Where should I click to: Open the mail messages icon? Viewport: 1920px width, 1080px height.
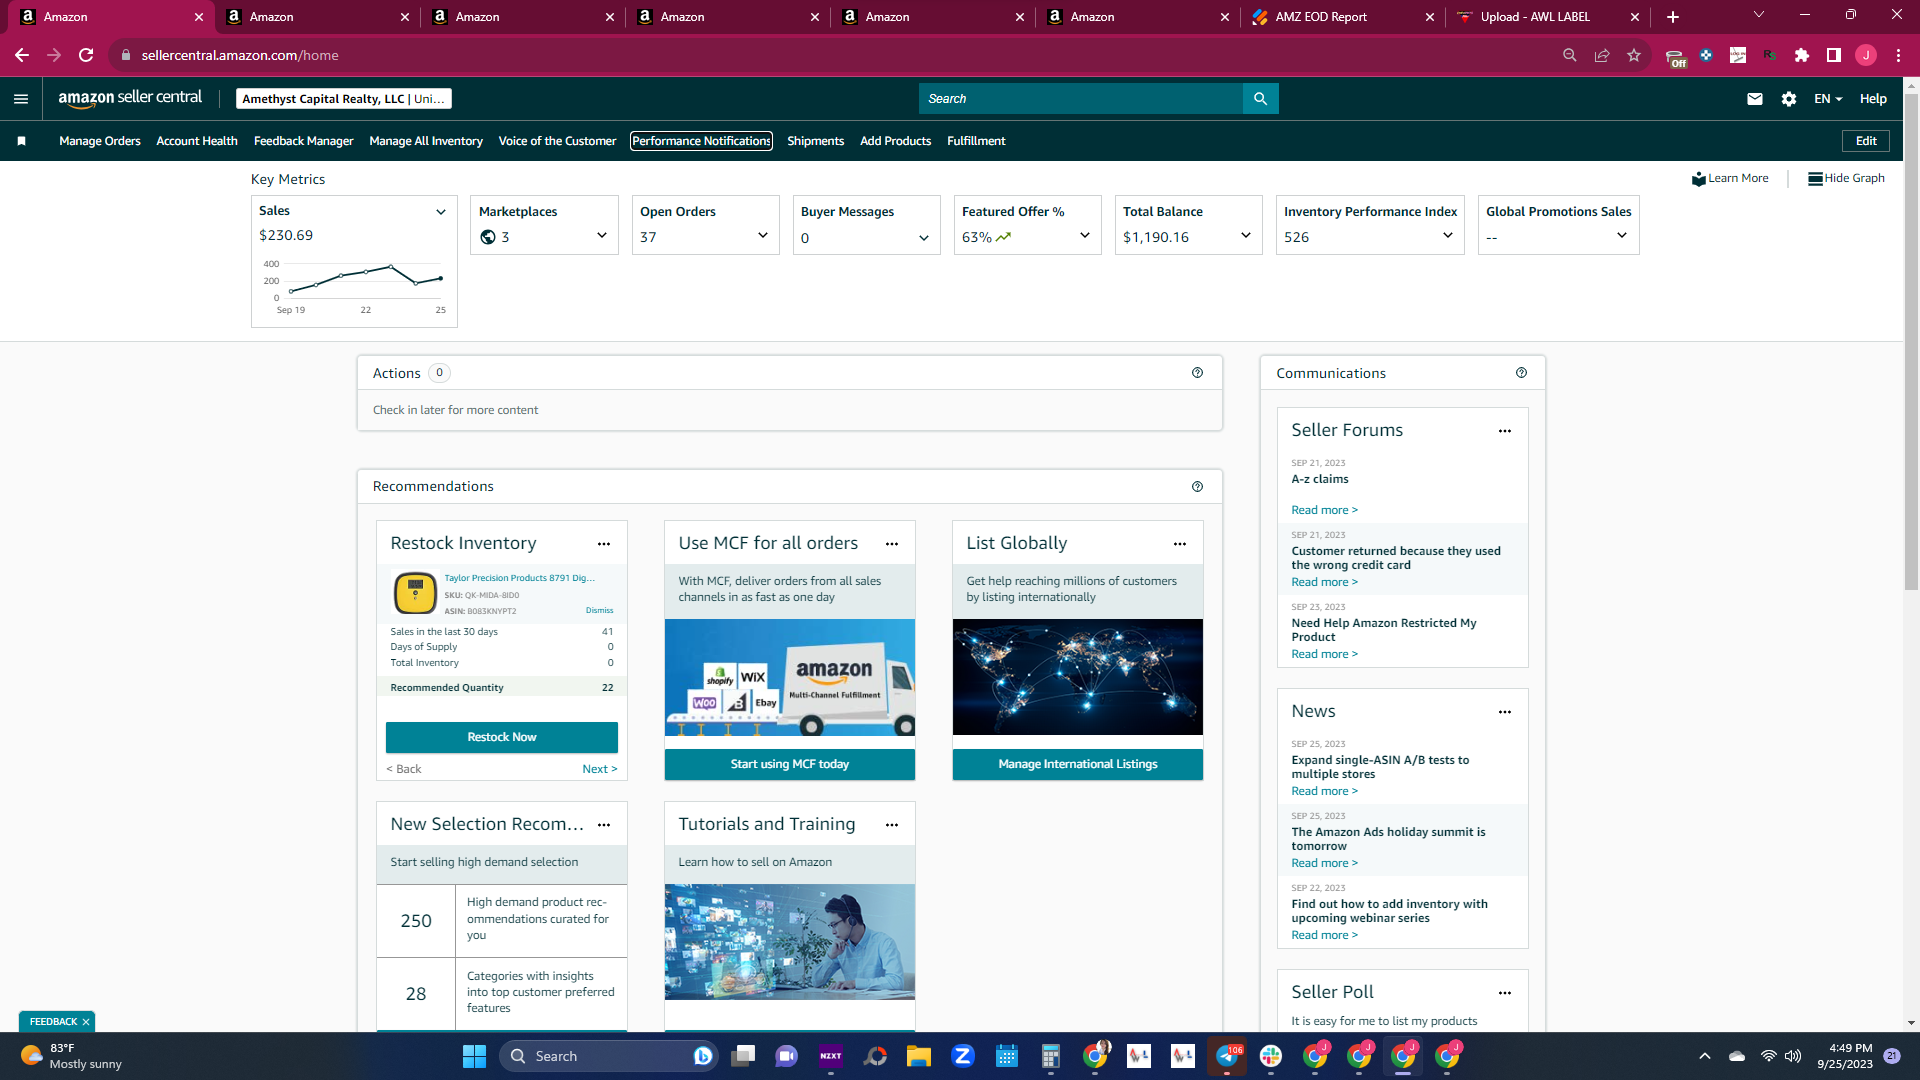[x=1755, y=99]
